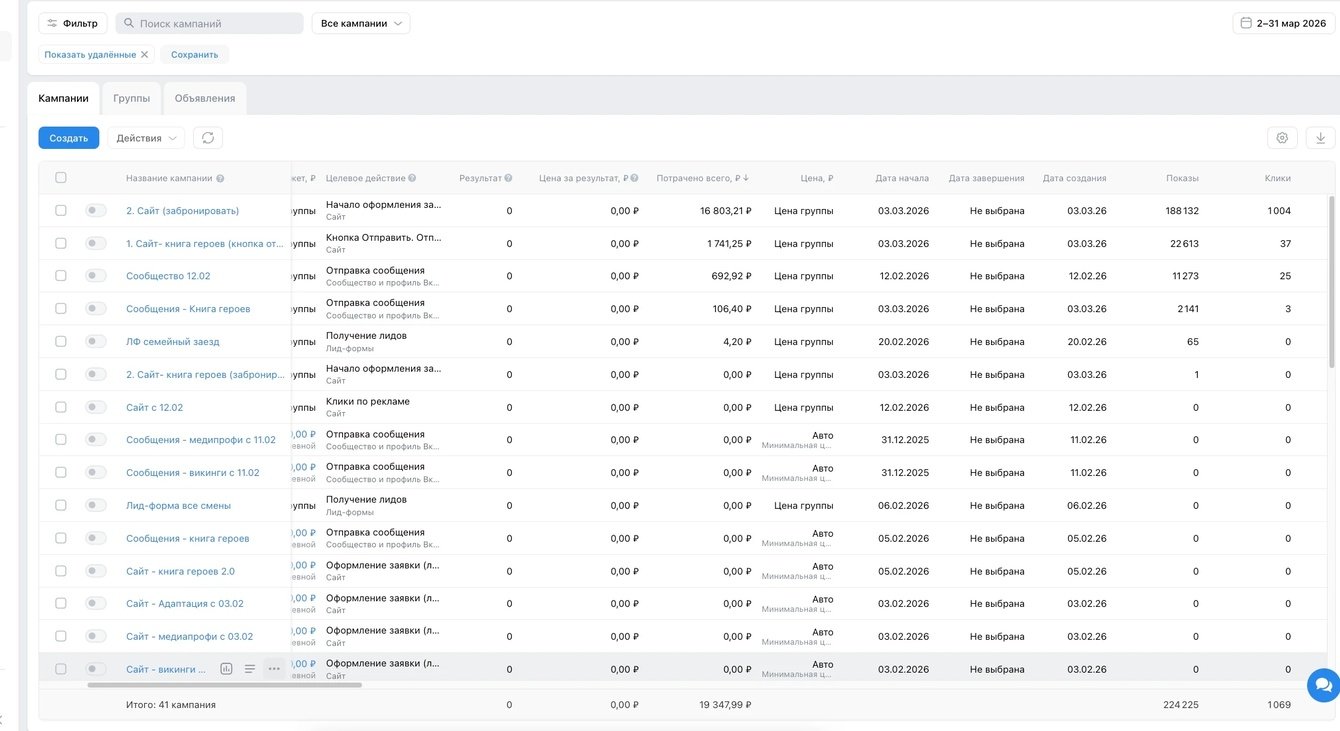Remove the Показать удалённые filter chip
This screenshot has height=731, width=1340.
pos(144,55)
